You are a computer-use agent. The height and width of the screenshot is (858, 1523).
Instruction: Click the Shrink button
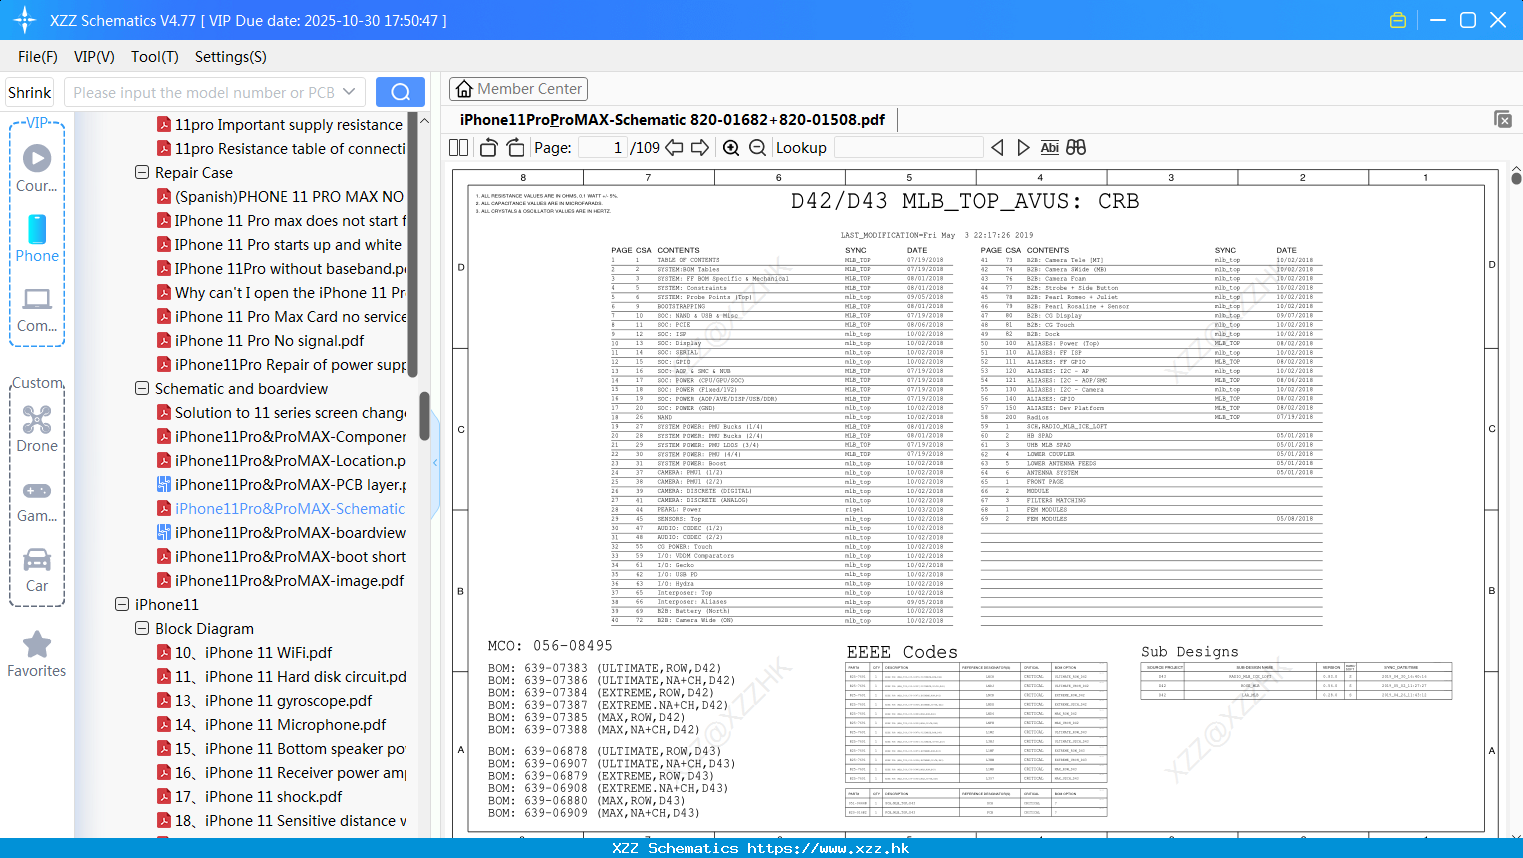point(30,92)
